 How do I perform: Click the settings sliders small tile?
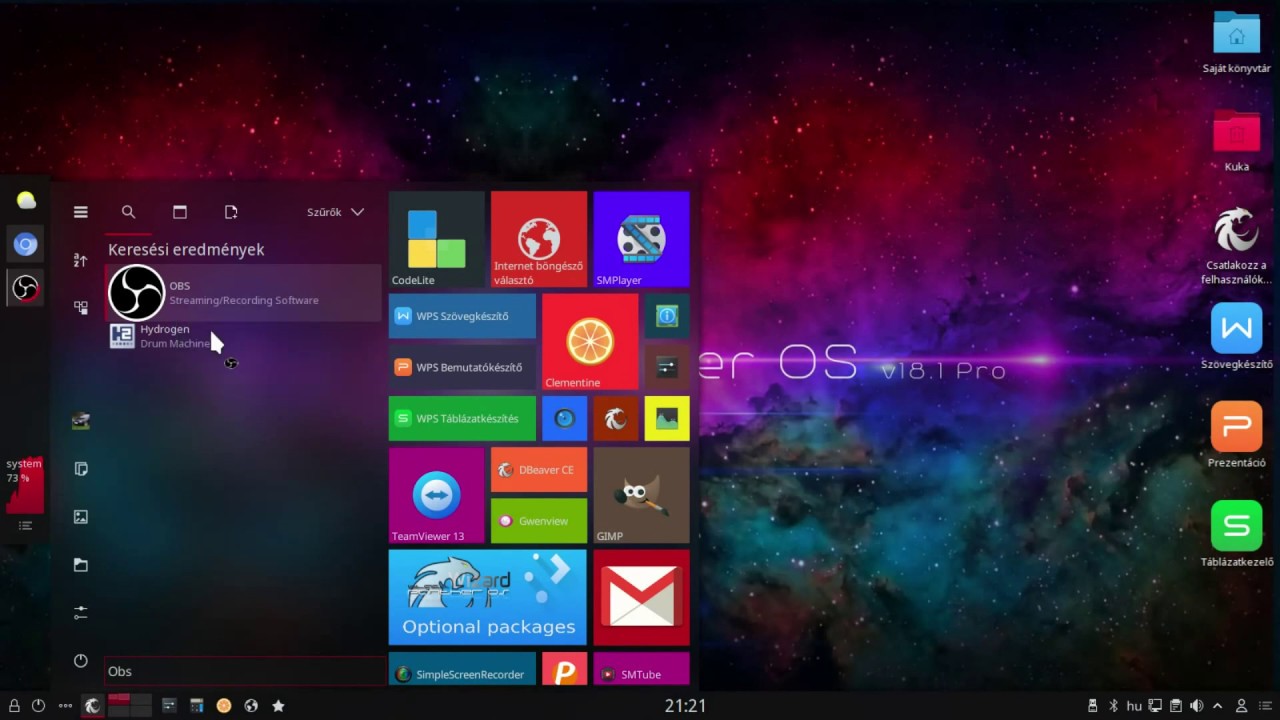pyautogui.click(x=667, y=367)
